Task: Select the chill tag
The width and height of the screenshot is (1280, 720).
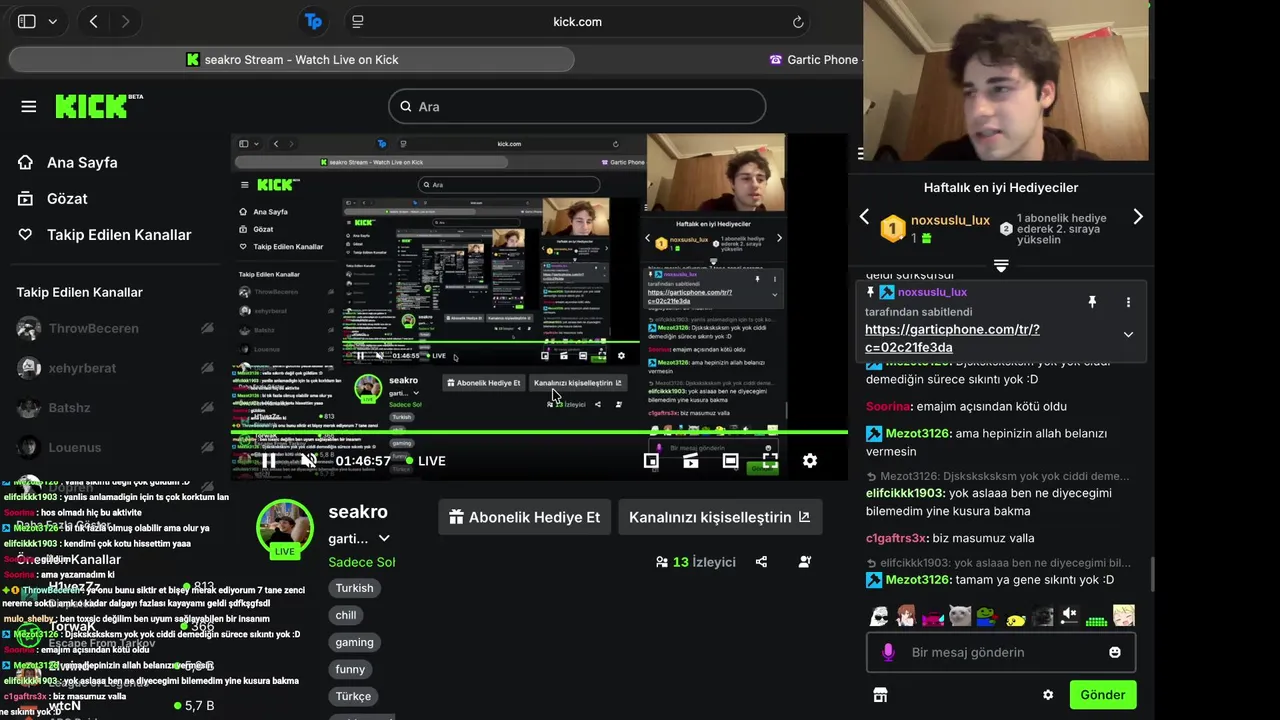Action: click(346, 615)
